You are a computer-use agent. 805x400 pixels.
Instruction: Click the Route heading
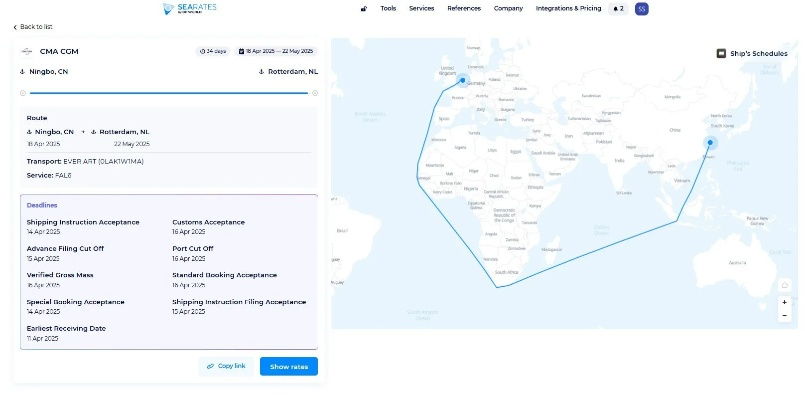[37, 118]
